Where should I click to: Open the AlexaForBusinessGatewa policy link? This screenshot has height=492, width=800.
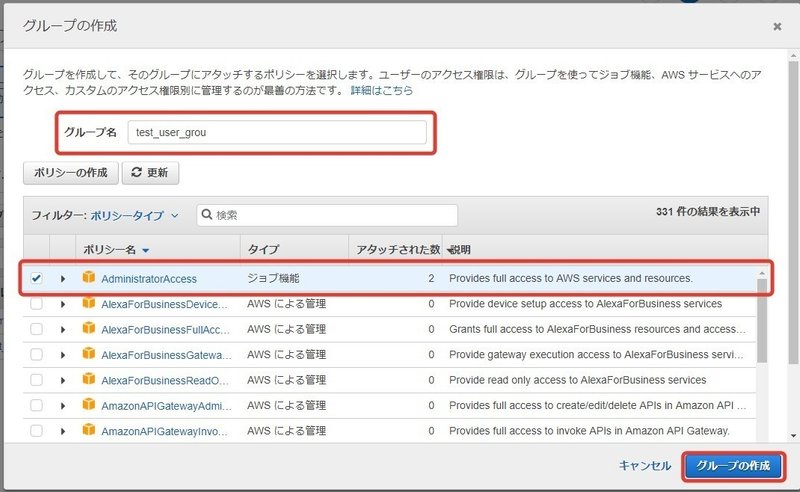pos(166,355)
